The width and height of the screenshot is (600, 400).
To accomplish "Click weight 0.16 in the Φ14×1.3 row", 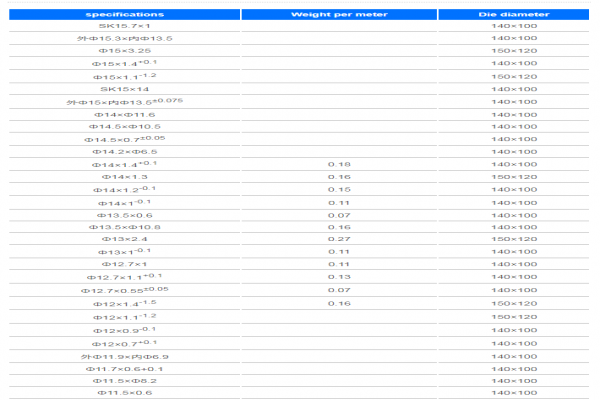I will (339, 177).
